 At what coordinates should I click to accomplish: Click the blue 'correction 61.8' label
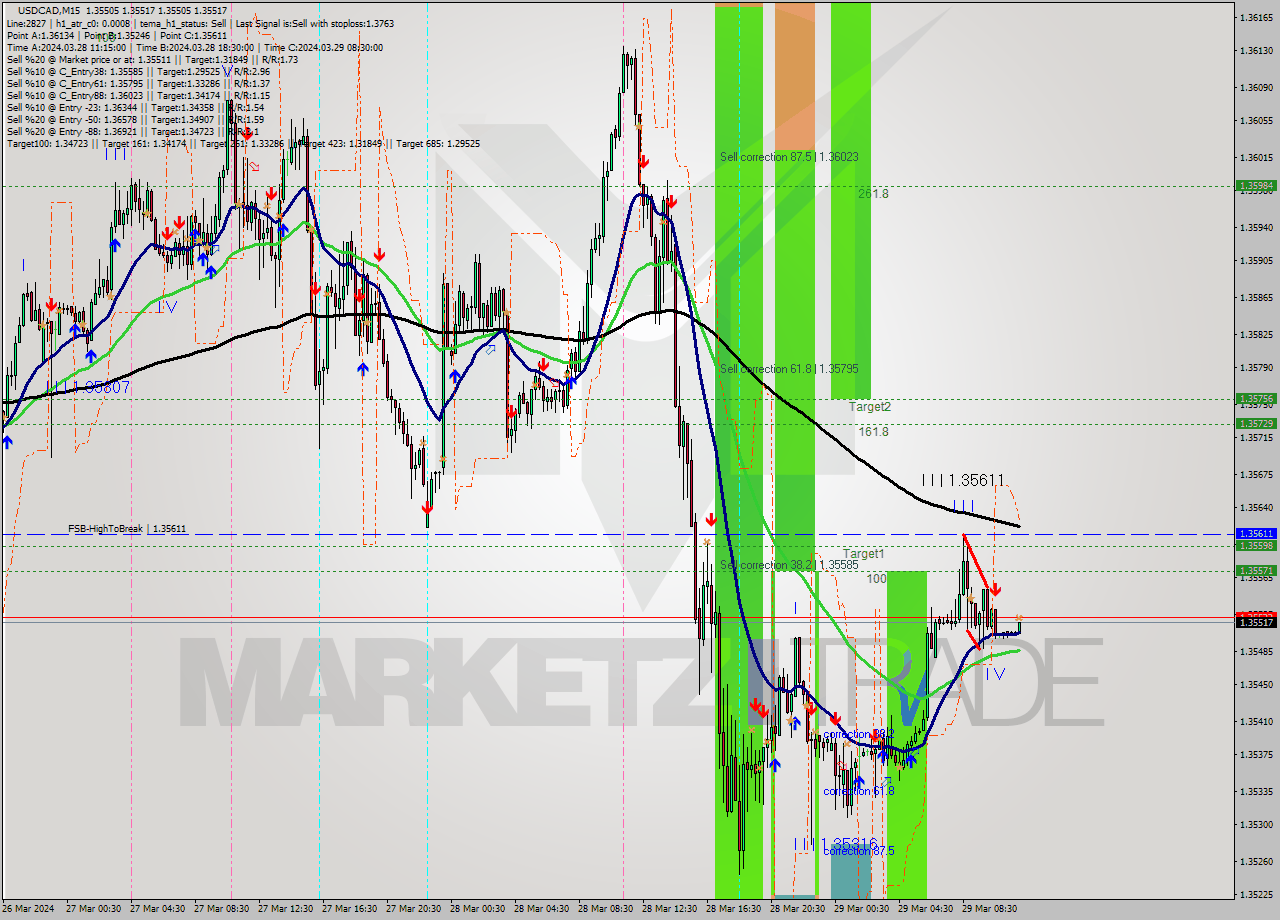(x=859, y=791)
